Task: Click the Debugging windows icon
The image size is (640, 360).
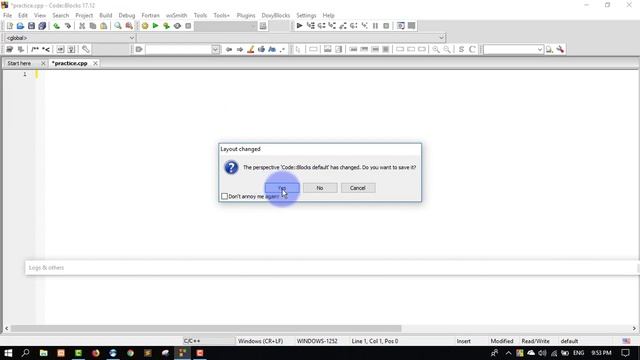Action: (401, 26)
